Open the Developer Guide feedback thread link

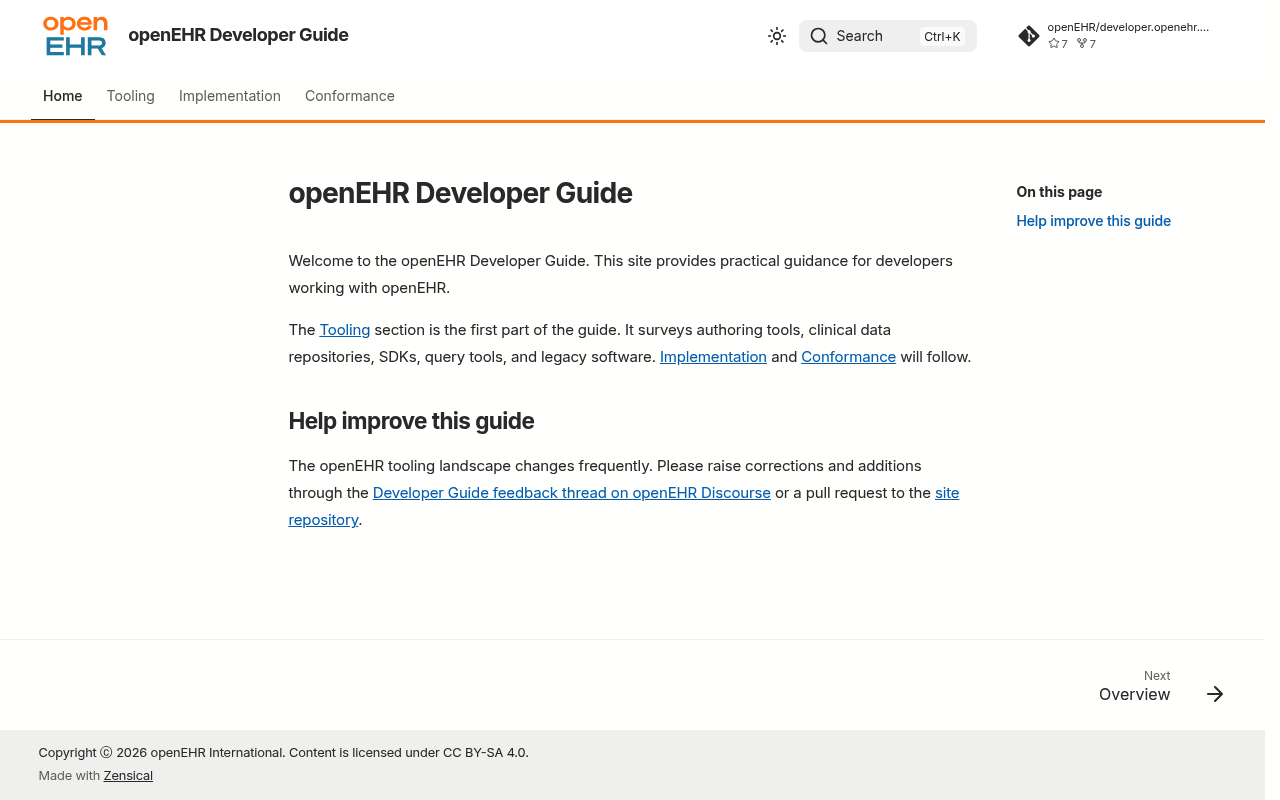(572, 493)
